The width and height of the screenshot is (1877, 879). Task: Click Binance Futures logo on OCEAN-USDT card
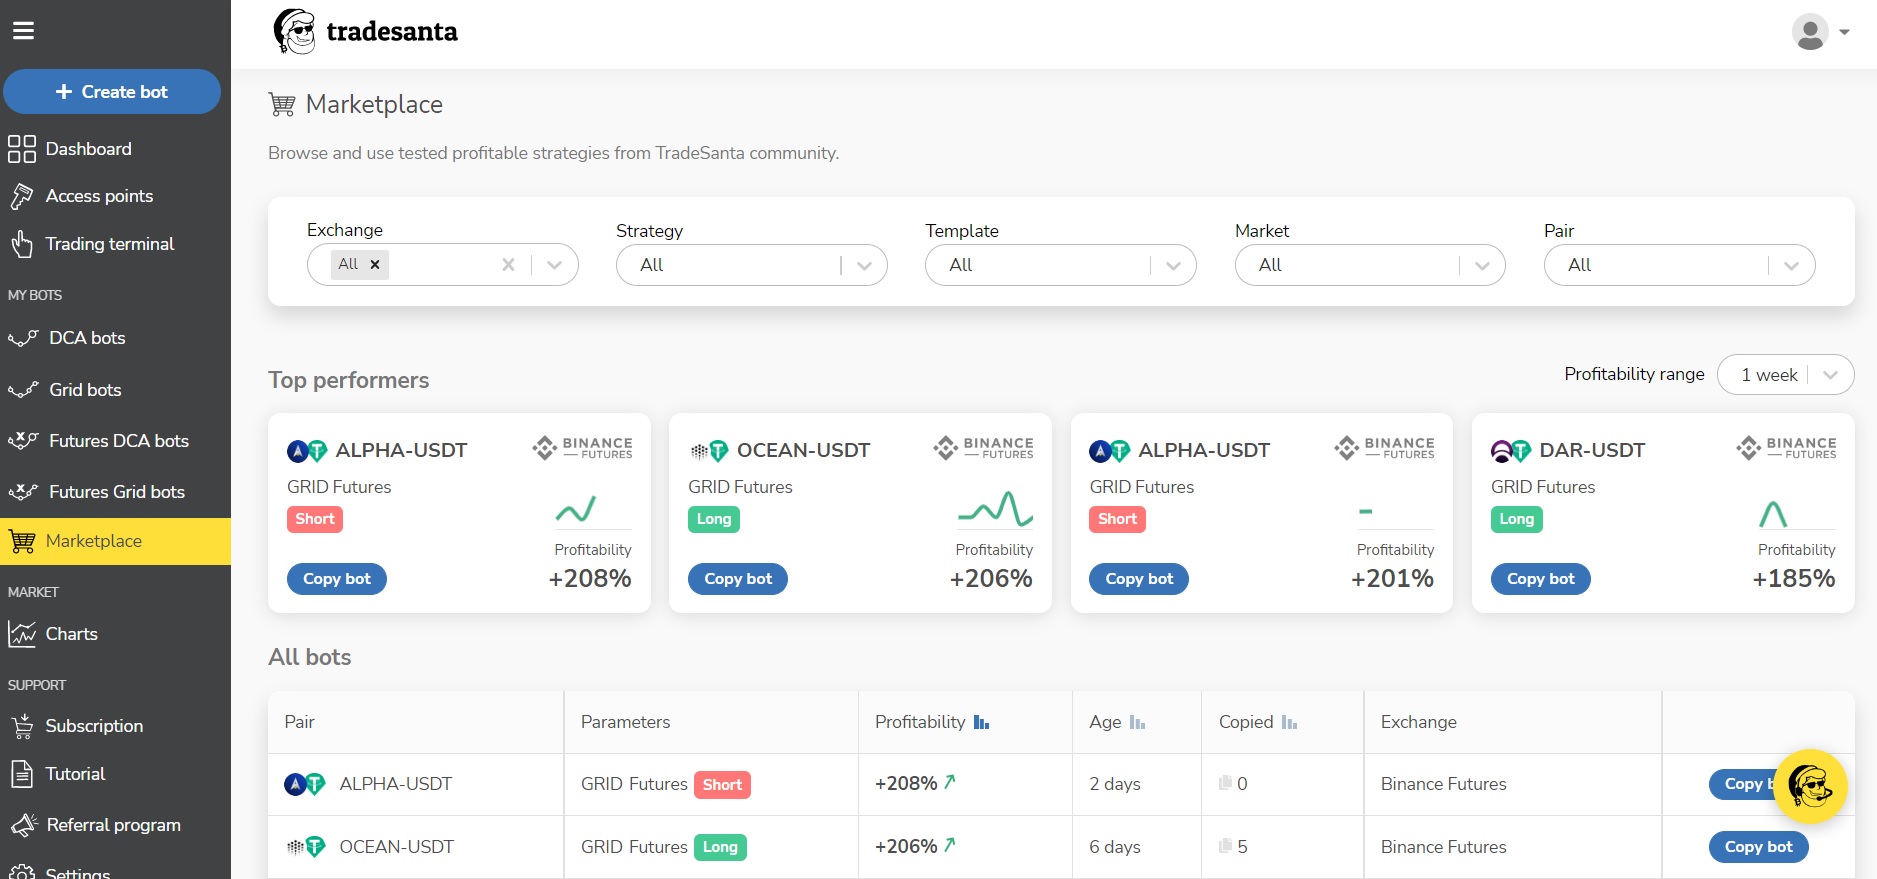(x=984, y=447)
